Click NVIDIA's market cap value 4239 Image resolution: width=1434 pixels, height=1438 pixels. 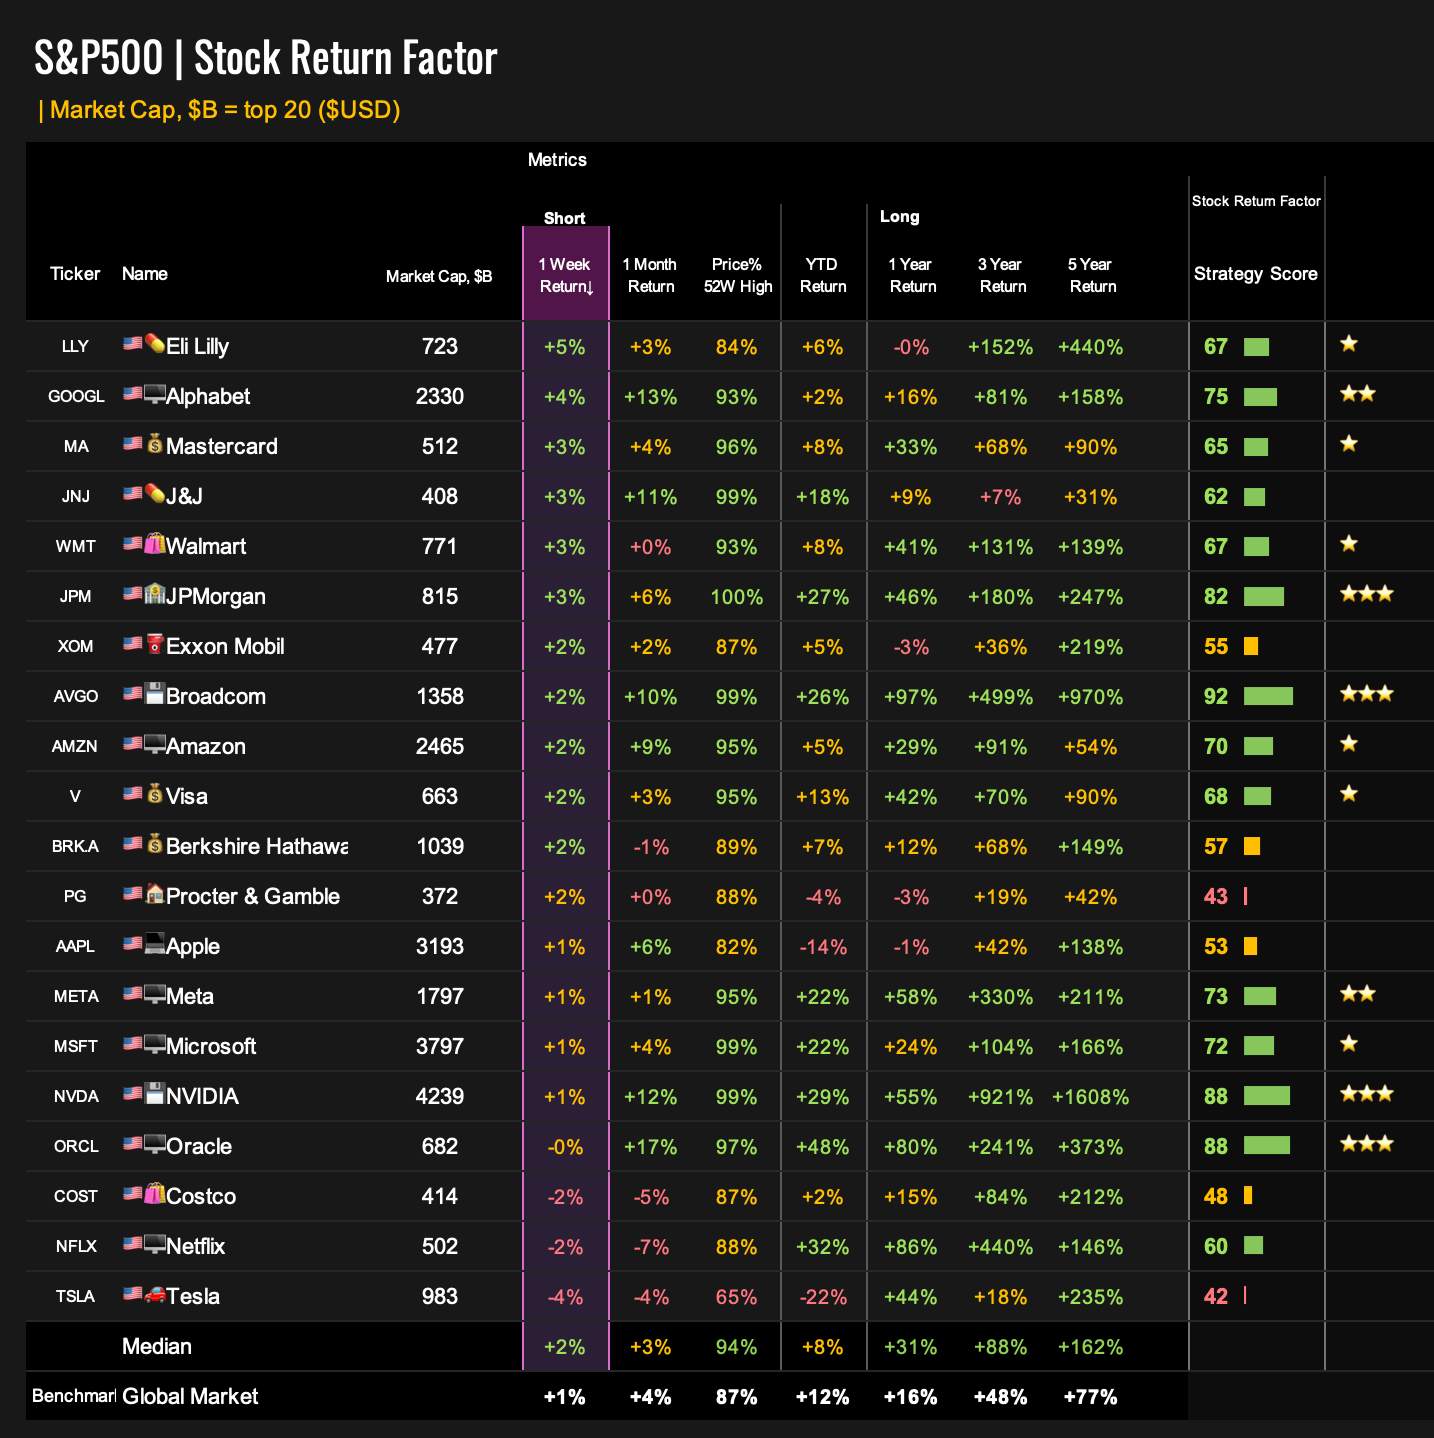coord(440,1096)
